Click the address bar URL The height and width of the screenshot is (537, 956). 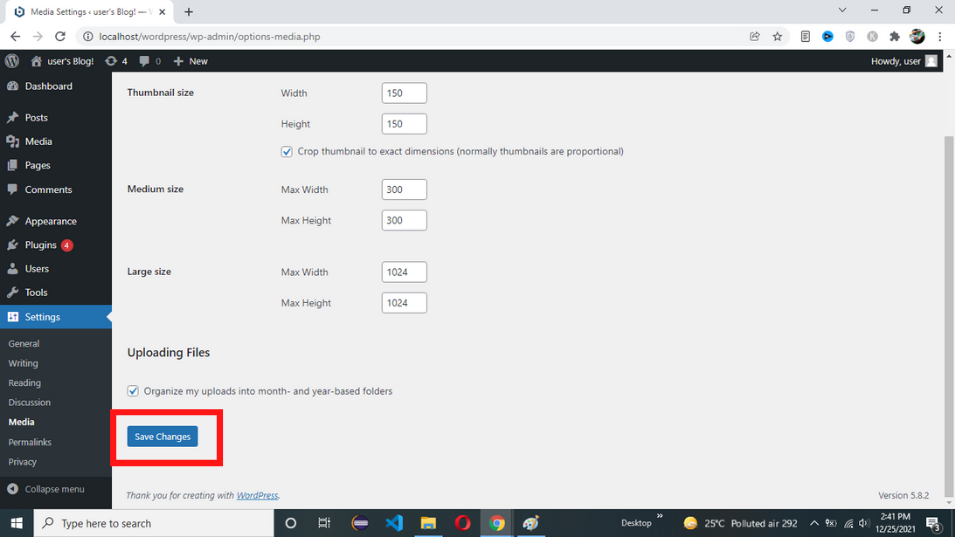209,37
